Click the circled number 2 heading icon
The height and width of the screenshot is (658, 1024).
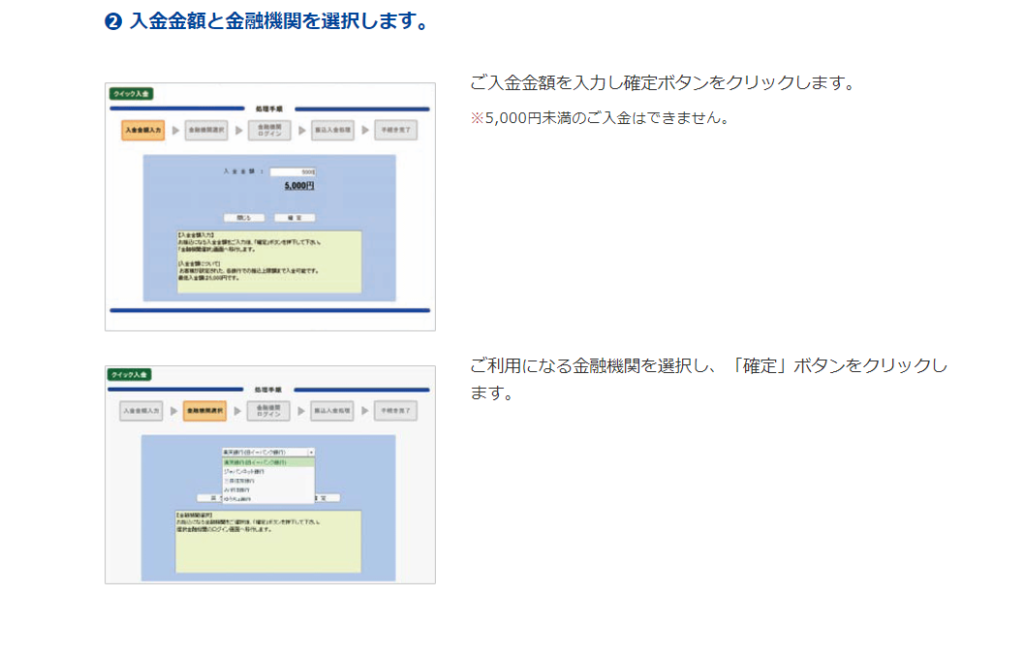point(113,22)
